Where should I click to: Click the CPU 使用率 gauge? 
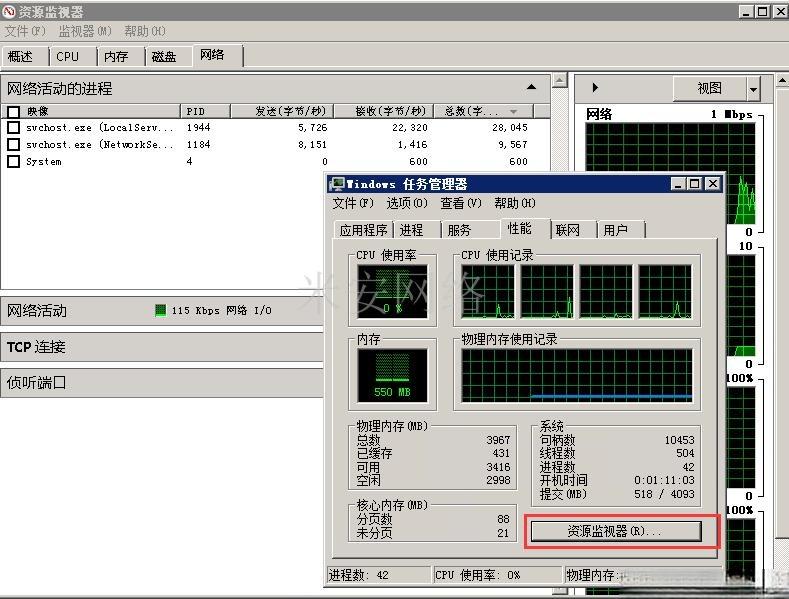pyautogui.click(x=392, y=291)
